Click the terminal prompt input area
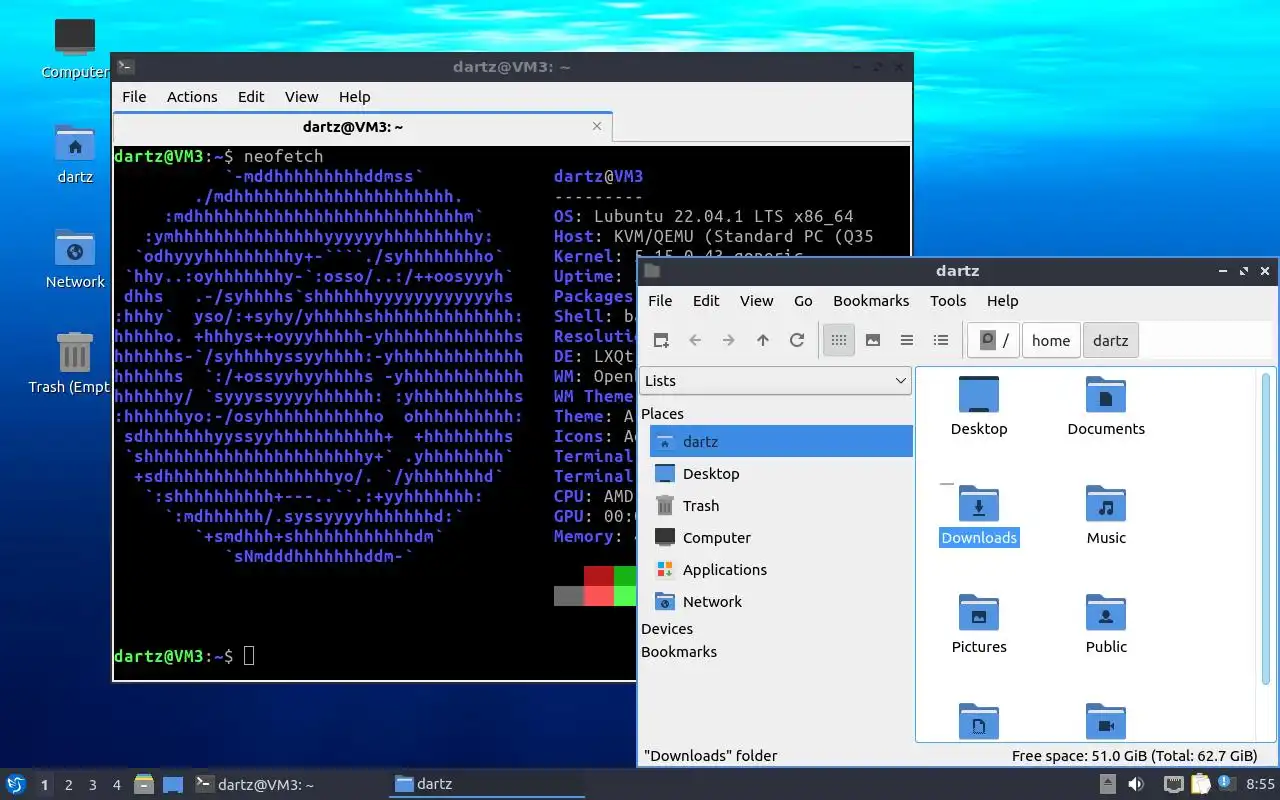1280x800 pixels. (249, 656)
